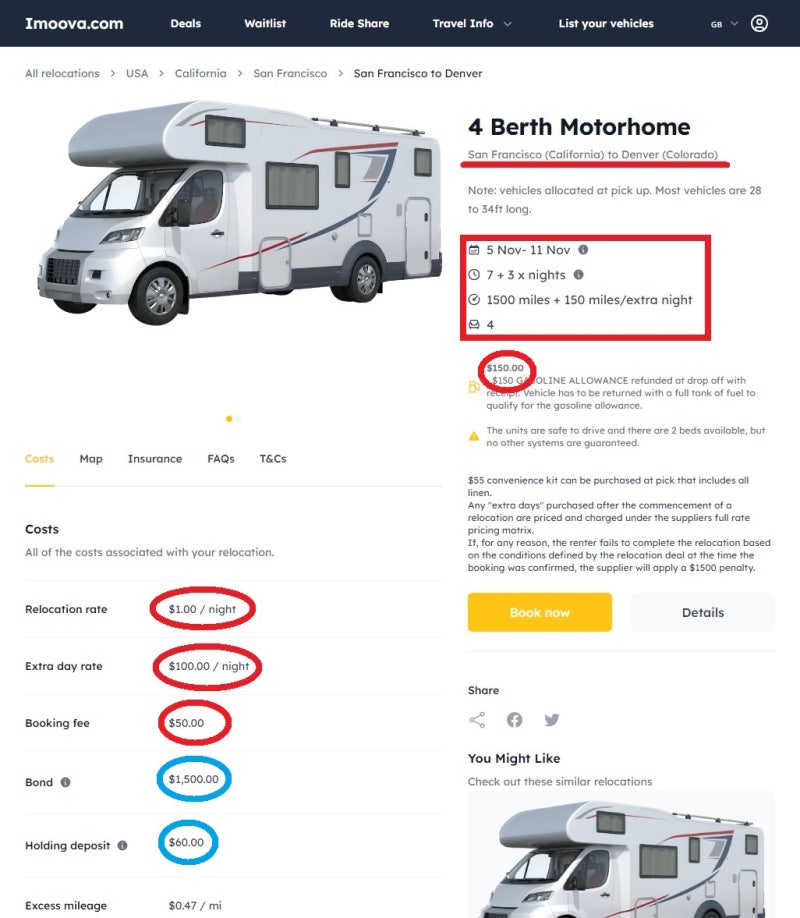
Task: Go to the Deals page
Action: point(186,23)
